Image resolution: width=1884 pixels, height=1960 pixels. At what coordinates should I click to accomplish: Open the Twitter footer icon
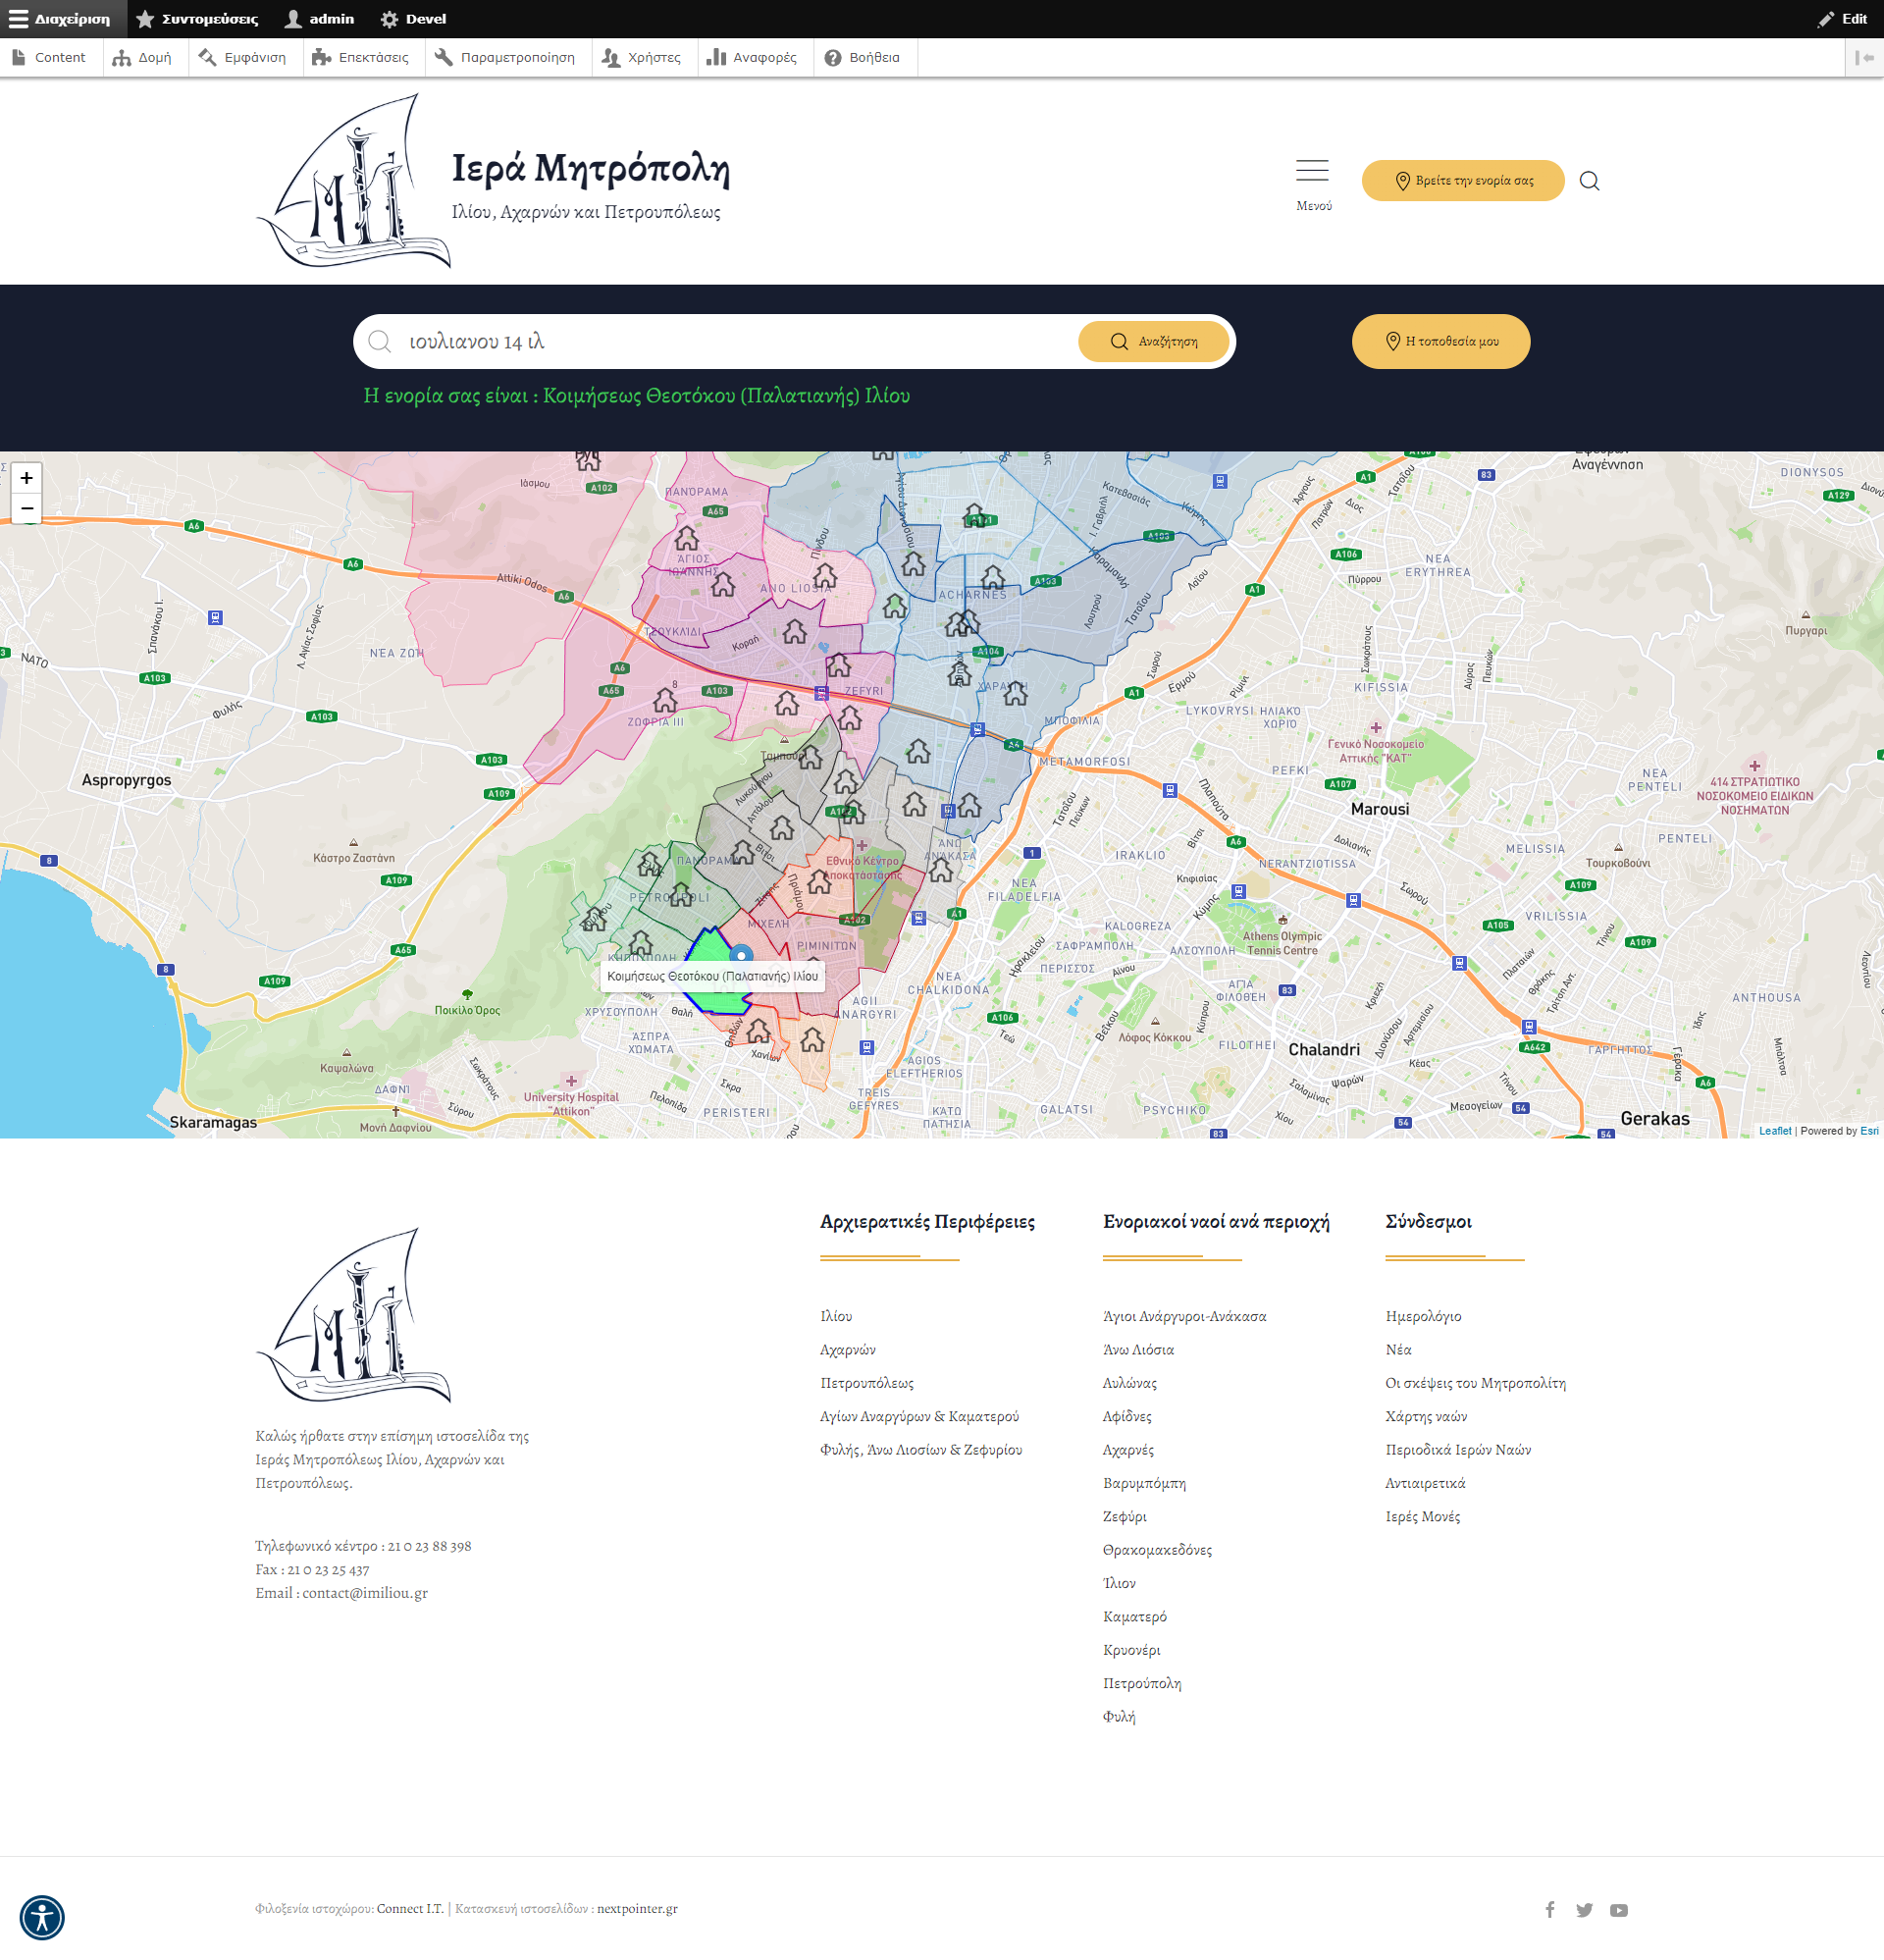pyautogui.click(x=1584, y=1909)
